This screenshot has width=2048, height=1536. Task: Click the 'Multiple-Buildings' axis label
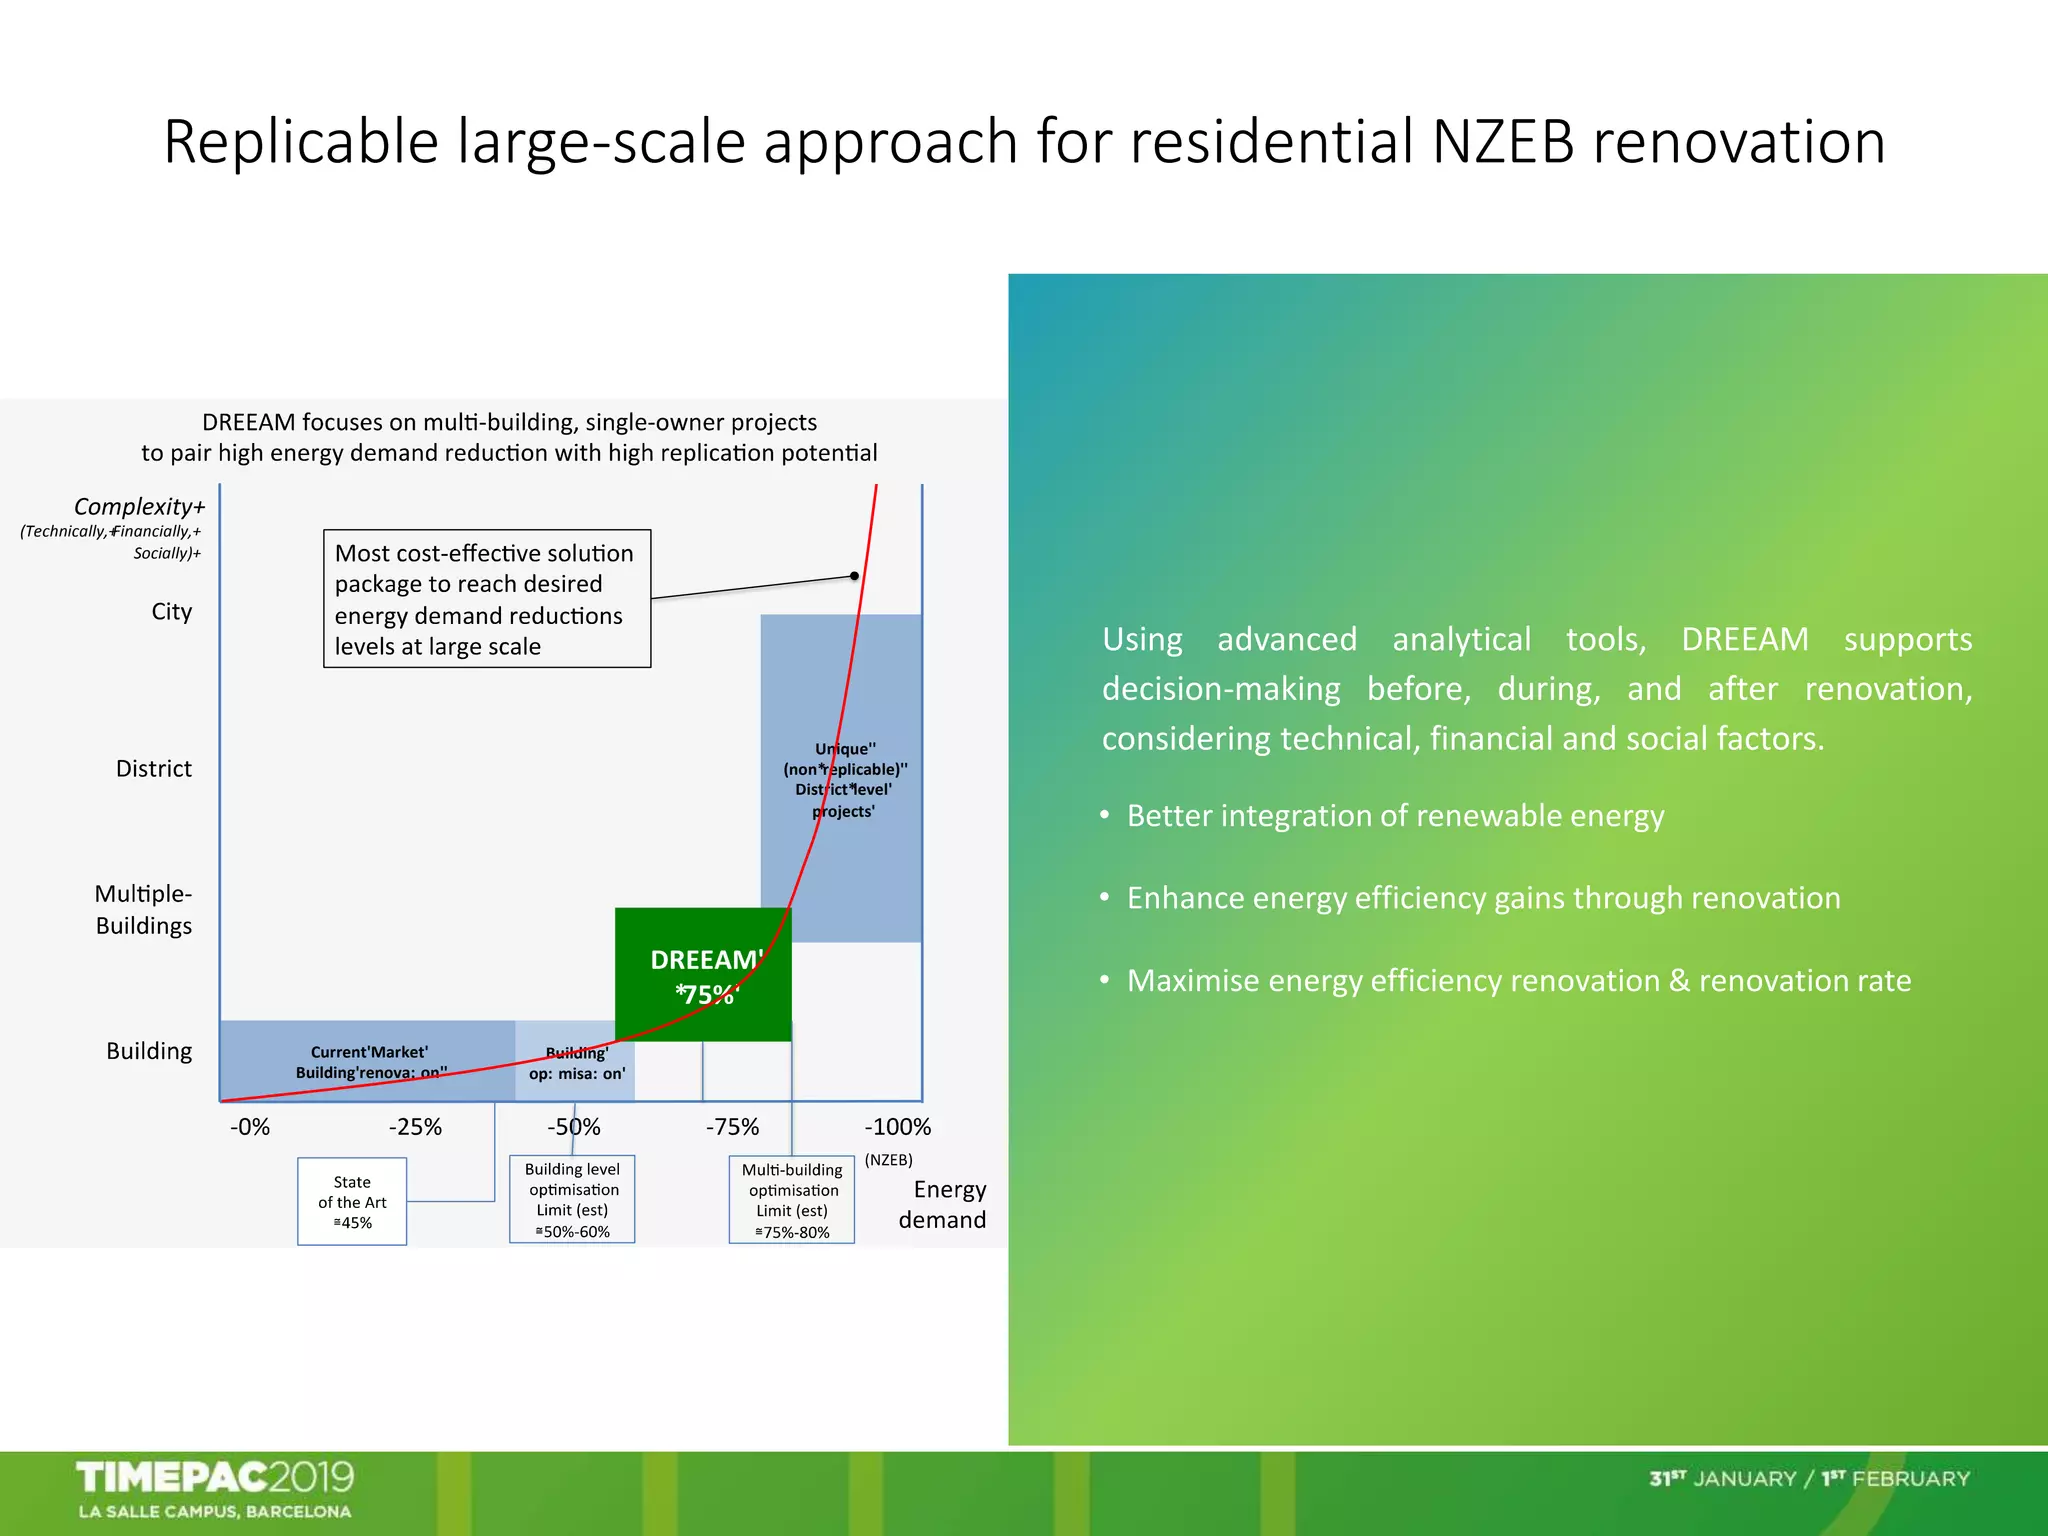pyautogui.click(x=143, y=910)
